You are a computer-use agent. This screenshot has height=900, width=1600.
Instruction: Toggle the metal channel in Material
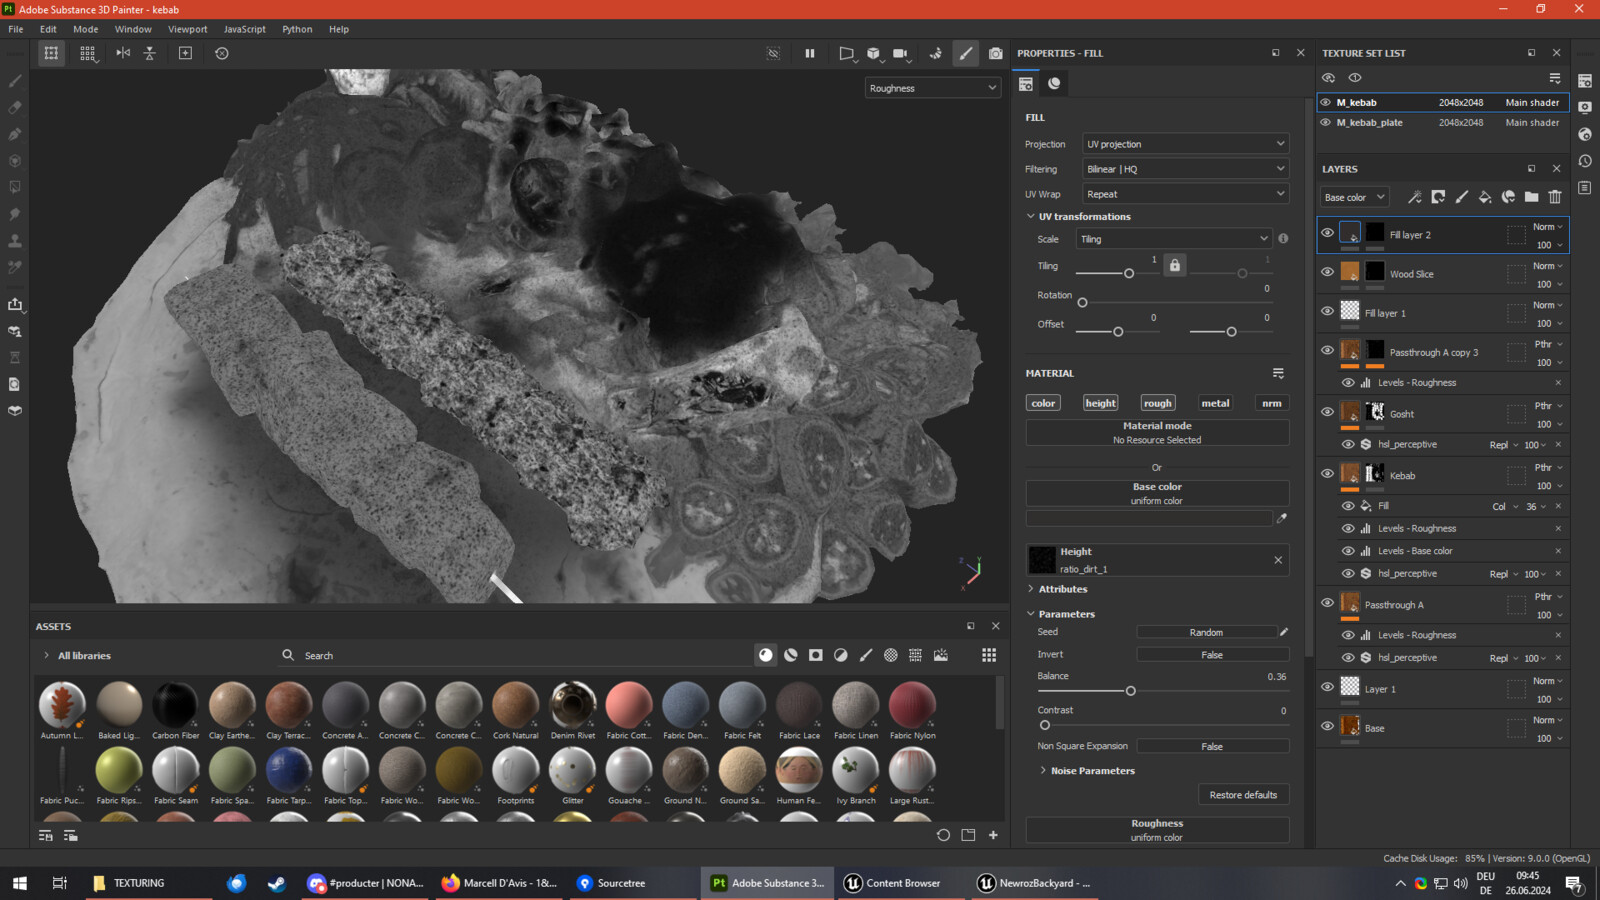(x=1215, y=403)
